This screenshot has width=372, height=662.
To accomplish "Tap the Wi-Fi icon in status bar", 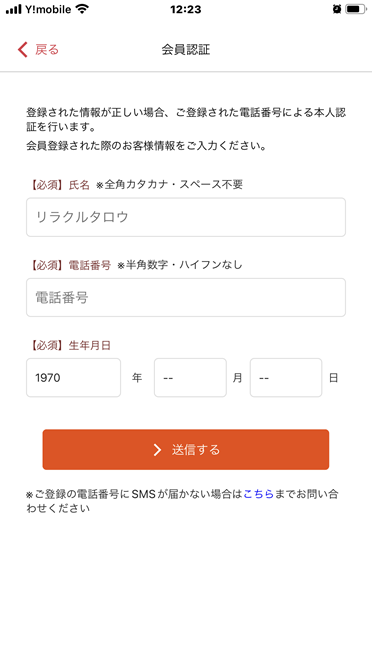I will 82,9.
